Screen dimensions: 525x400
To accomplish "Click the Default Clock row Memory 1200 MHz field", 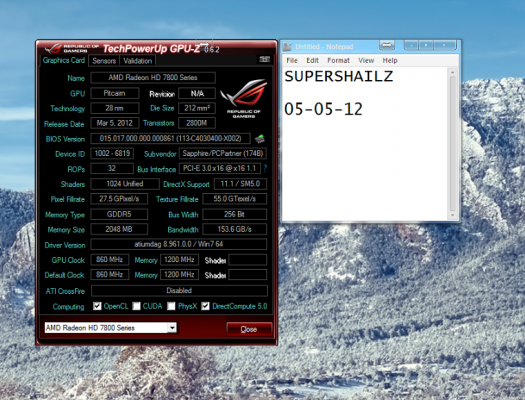I will point(179,275).
